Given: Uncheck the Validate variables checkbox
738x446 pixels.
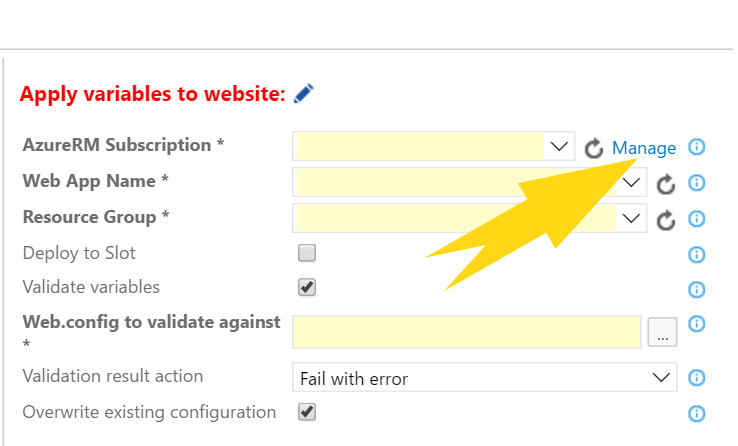Looking at the screenshot, I should [307, 287].
